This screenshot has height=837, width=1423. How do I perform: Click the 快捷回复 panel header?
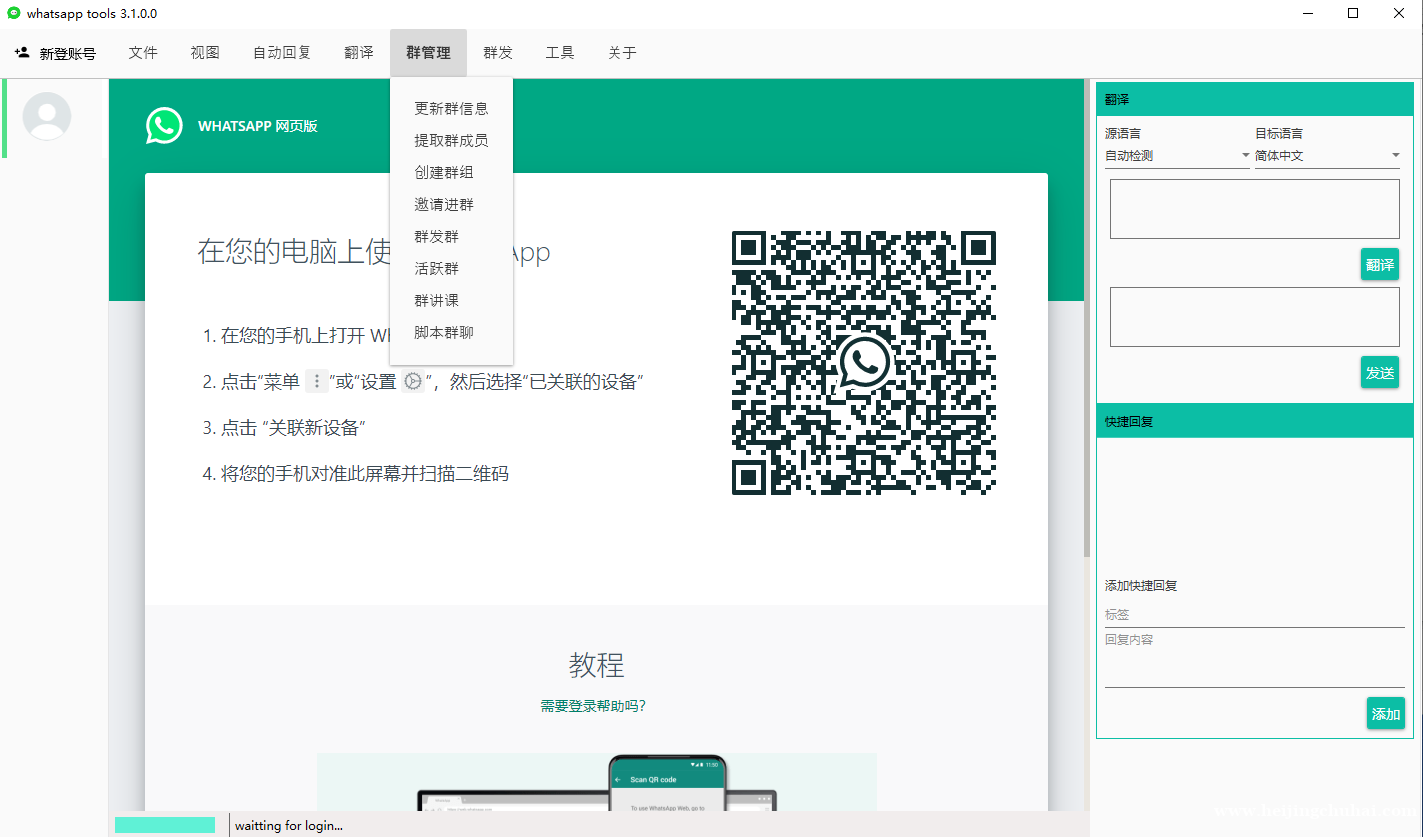pyautogui.click(x=1254, y=421)
